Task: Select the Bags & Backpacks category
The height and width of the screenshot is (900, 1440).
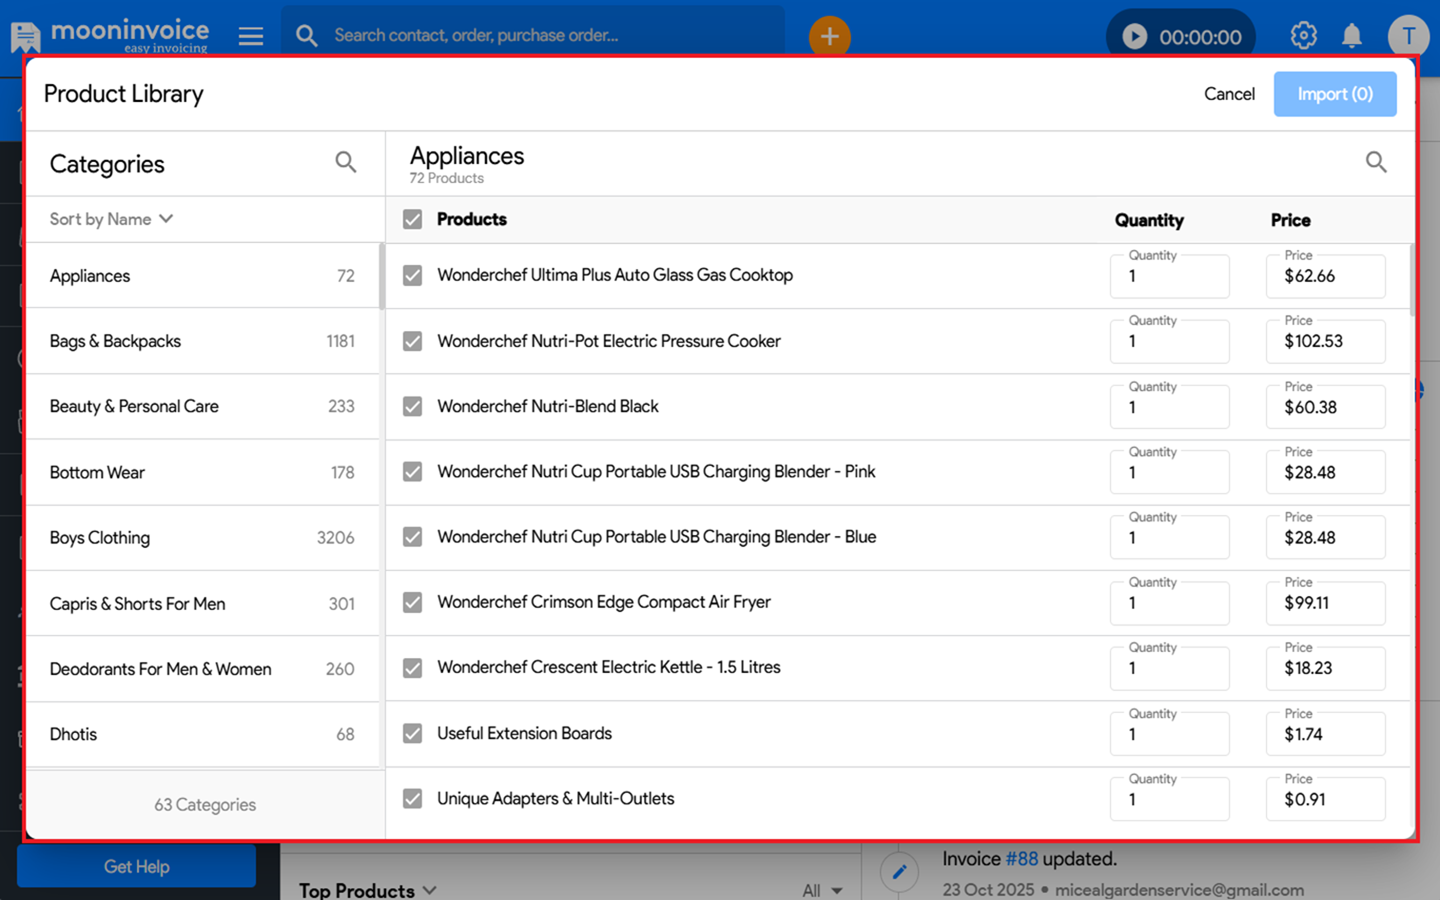Action: coord(202,341)
